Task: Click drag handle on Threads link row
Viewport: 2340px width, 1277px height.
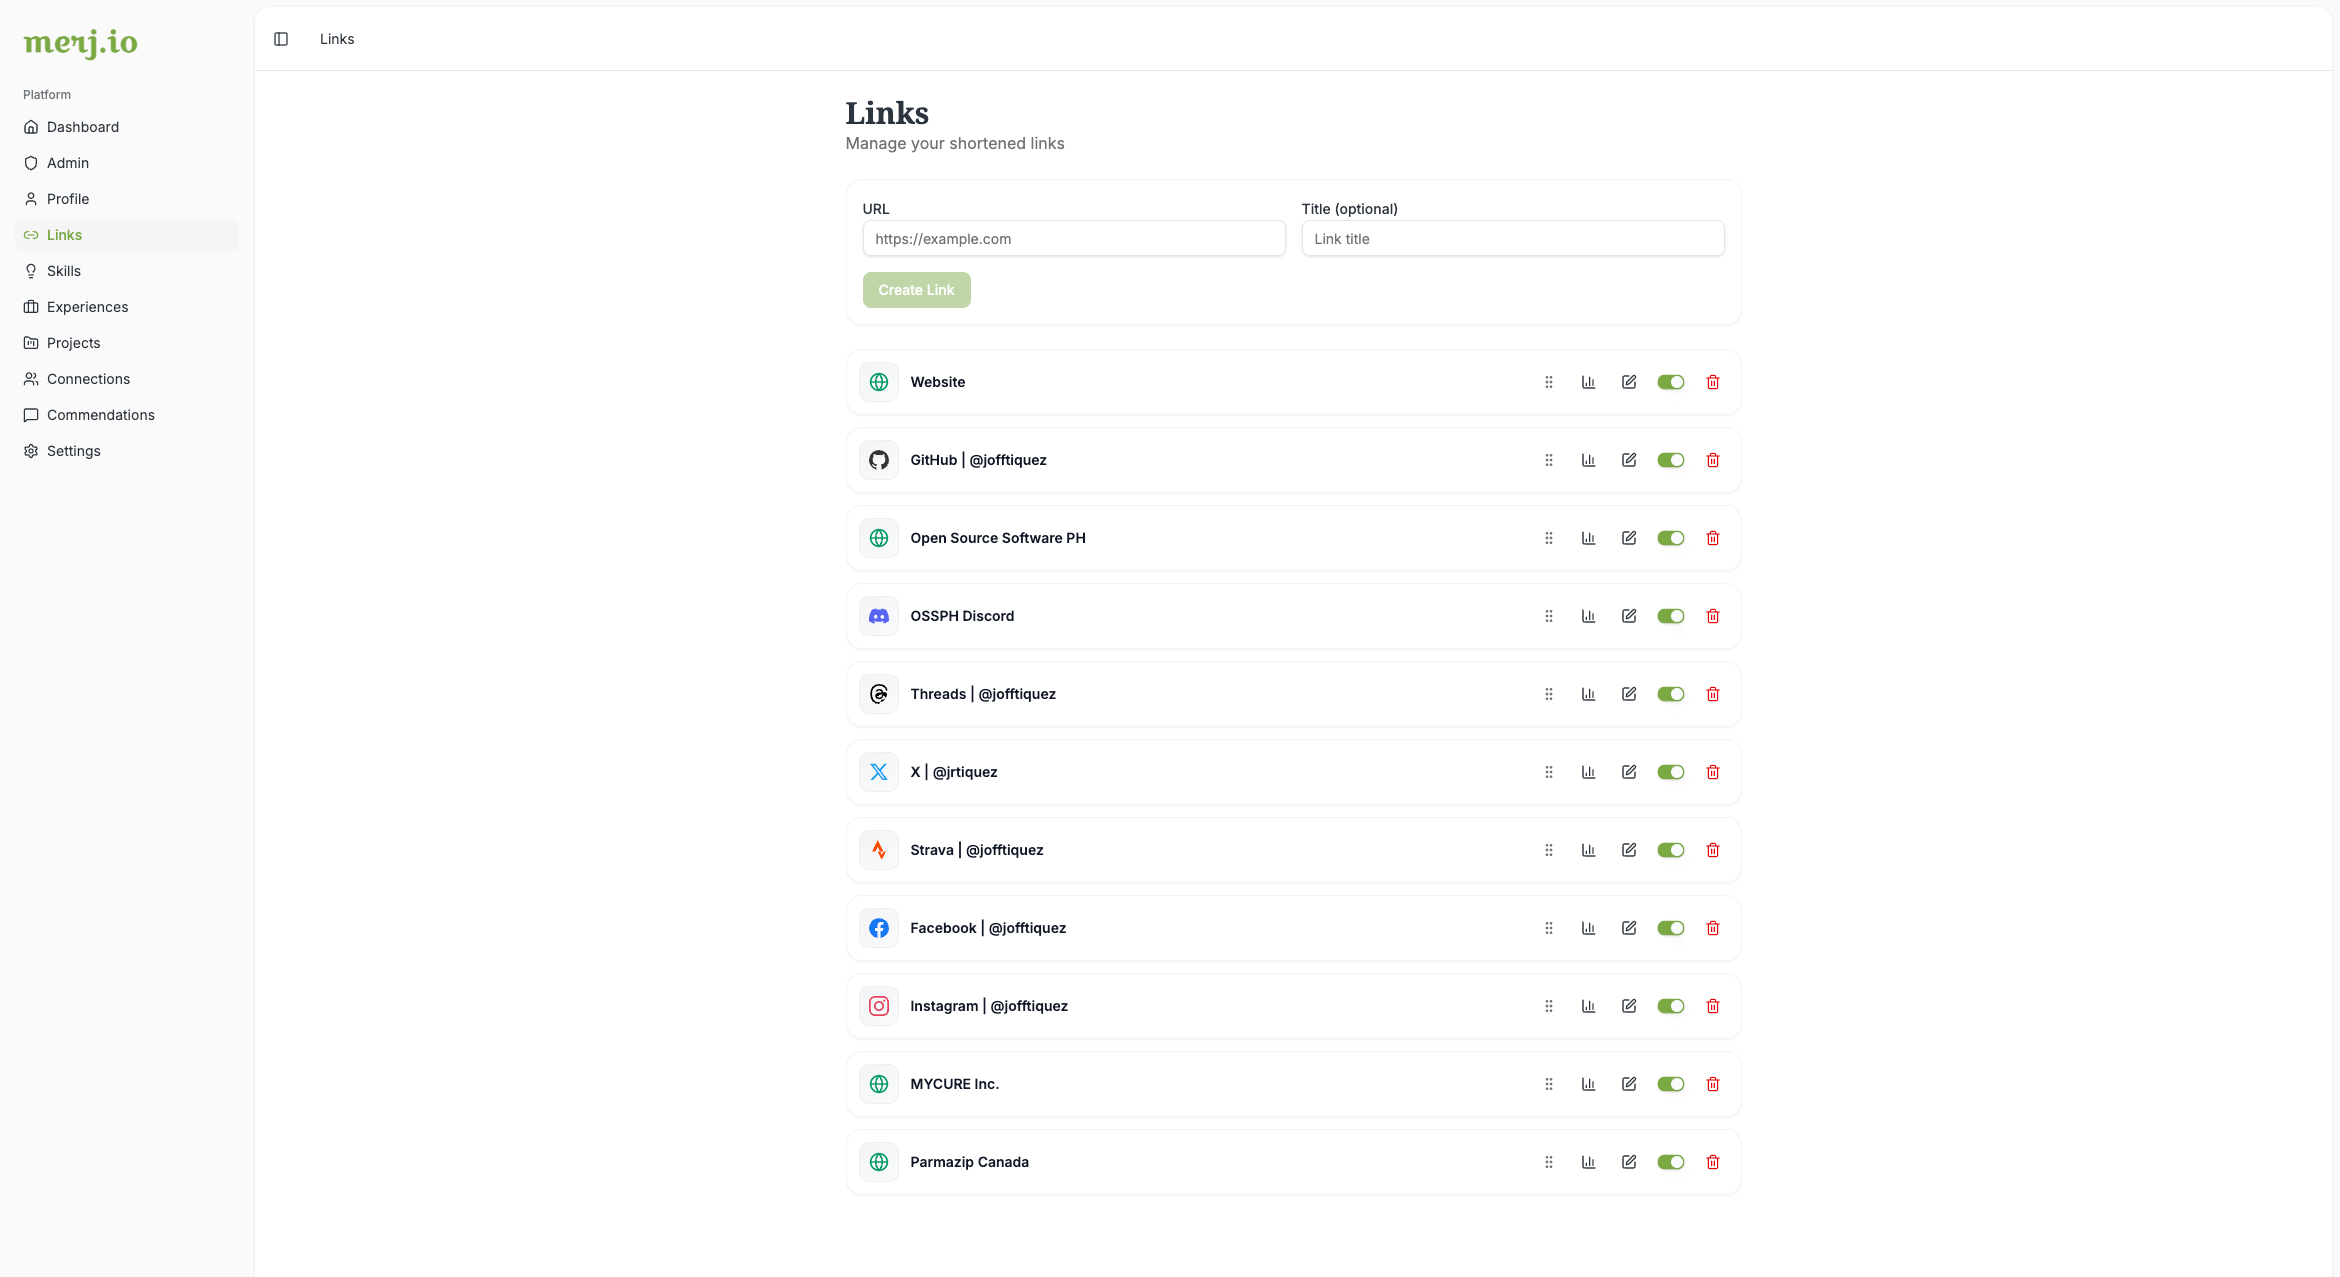Action: coord(1549,694)
